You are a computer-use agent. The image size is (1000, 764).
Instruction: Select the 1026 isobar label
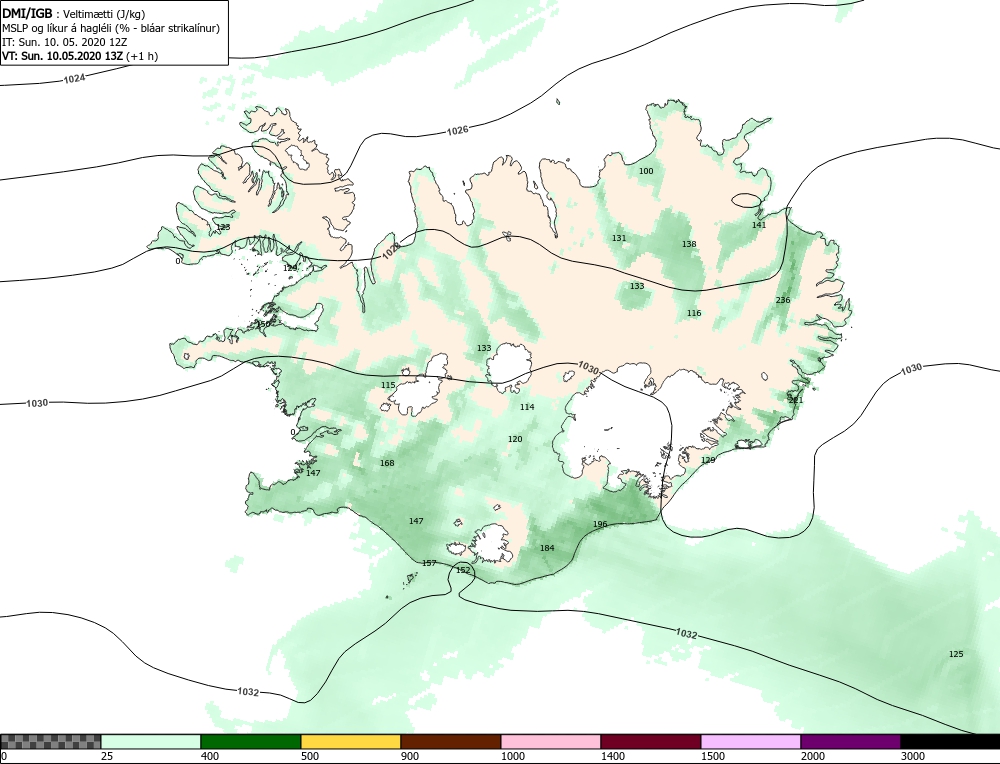click(457, 130)
